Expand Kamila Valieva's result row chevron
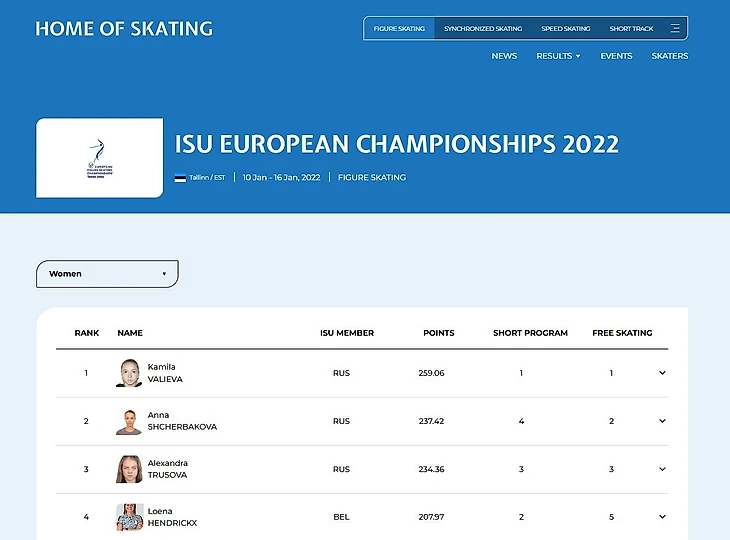730x540 pixels. (662, 373)
